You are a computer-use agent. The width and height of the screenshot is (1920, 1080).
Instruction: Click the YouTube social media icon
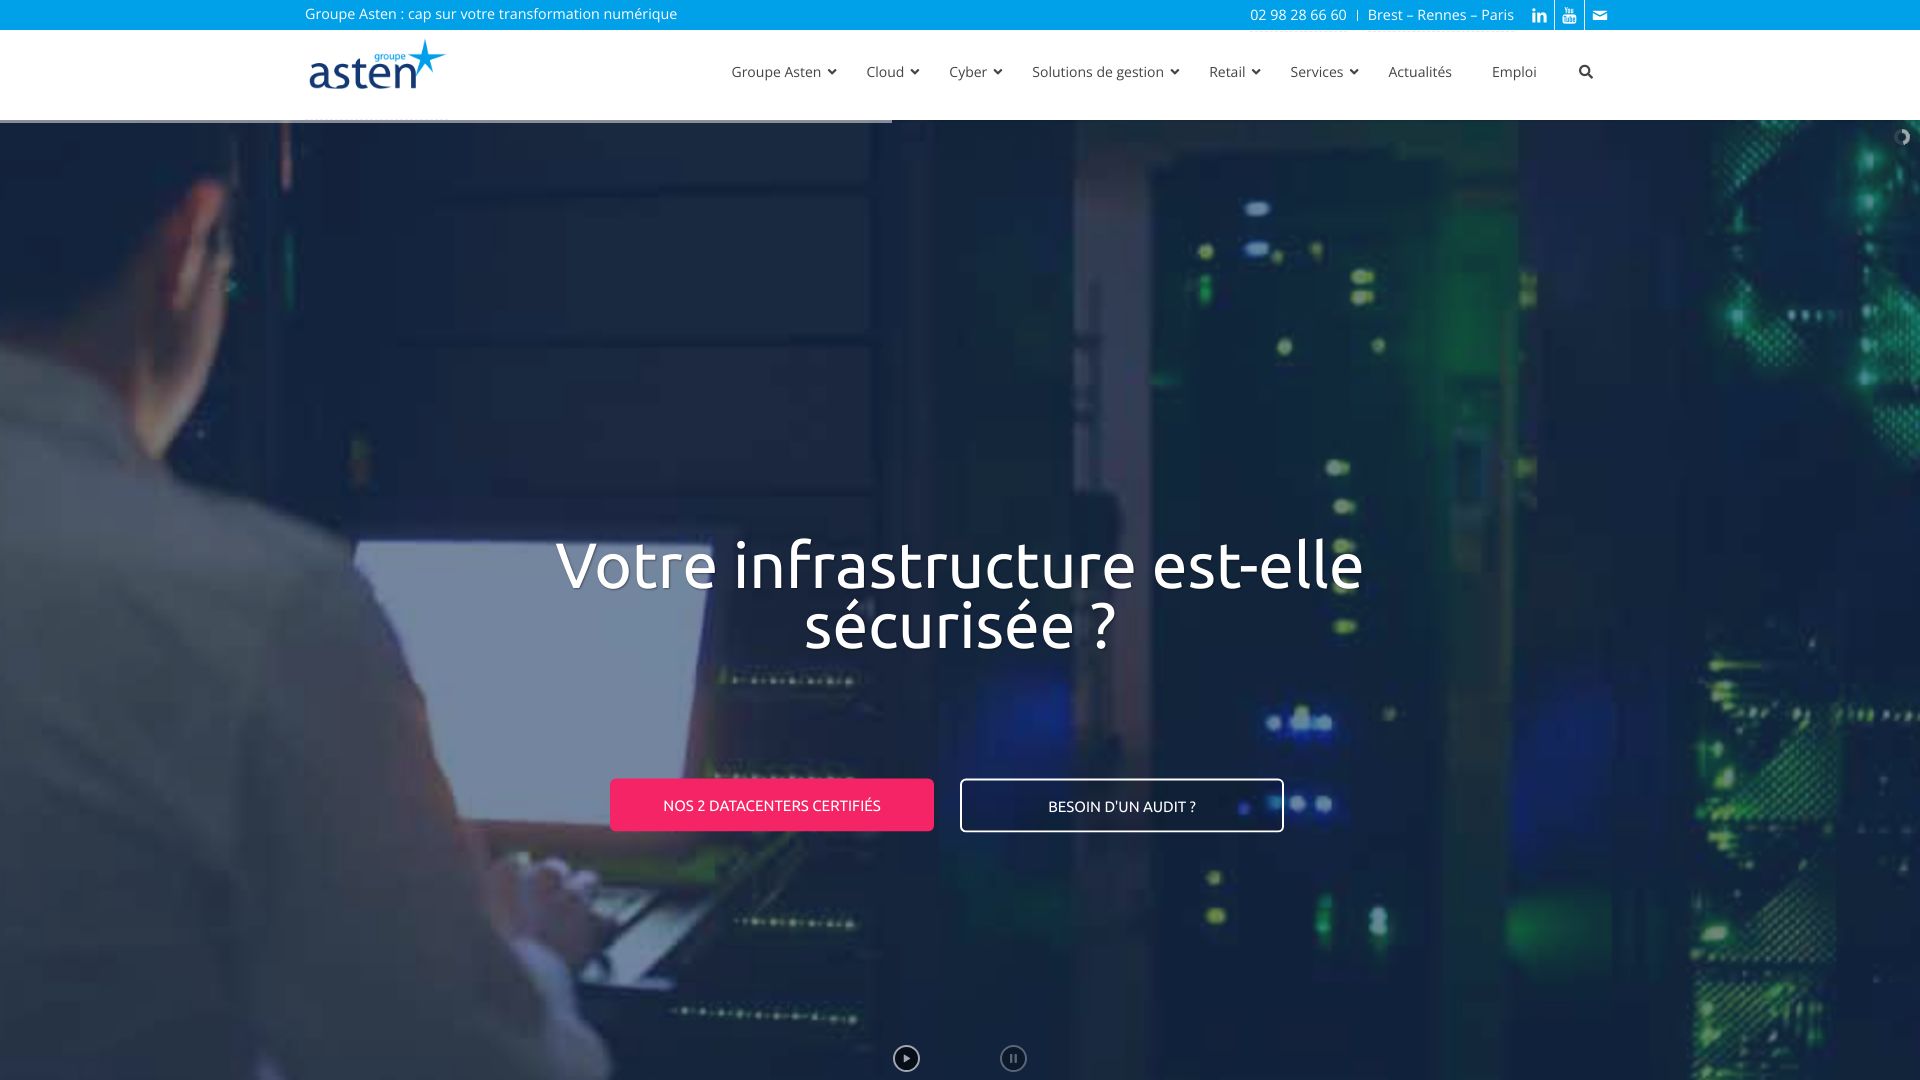pyautogui.click(x=1569, y=15)
